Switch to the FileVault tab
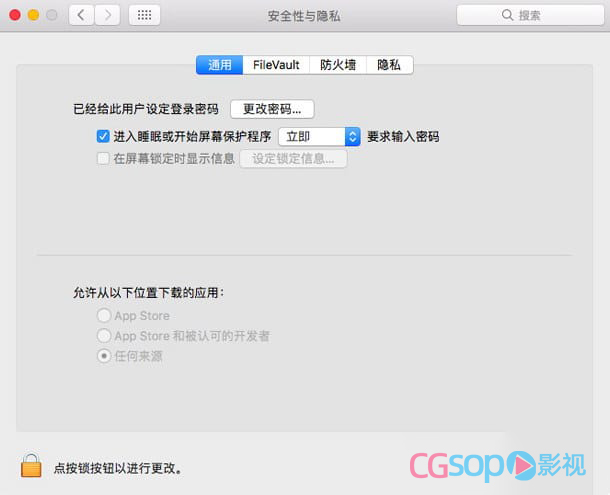The width and height of the screenshot is (610, 495). (276, 65)
